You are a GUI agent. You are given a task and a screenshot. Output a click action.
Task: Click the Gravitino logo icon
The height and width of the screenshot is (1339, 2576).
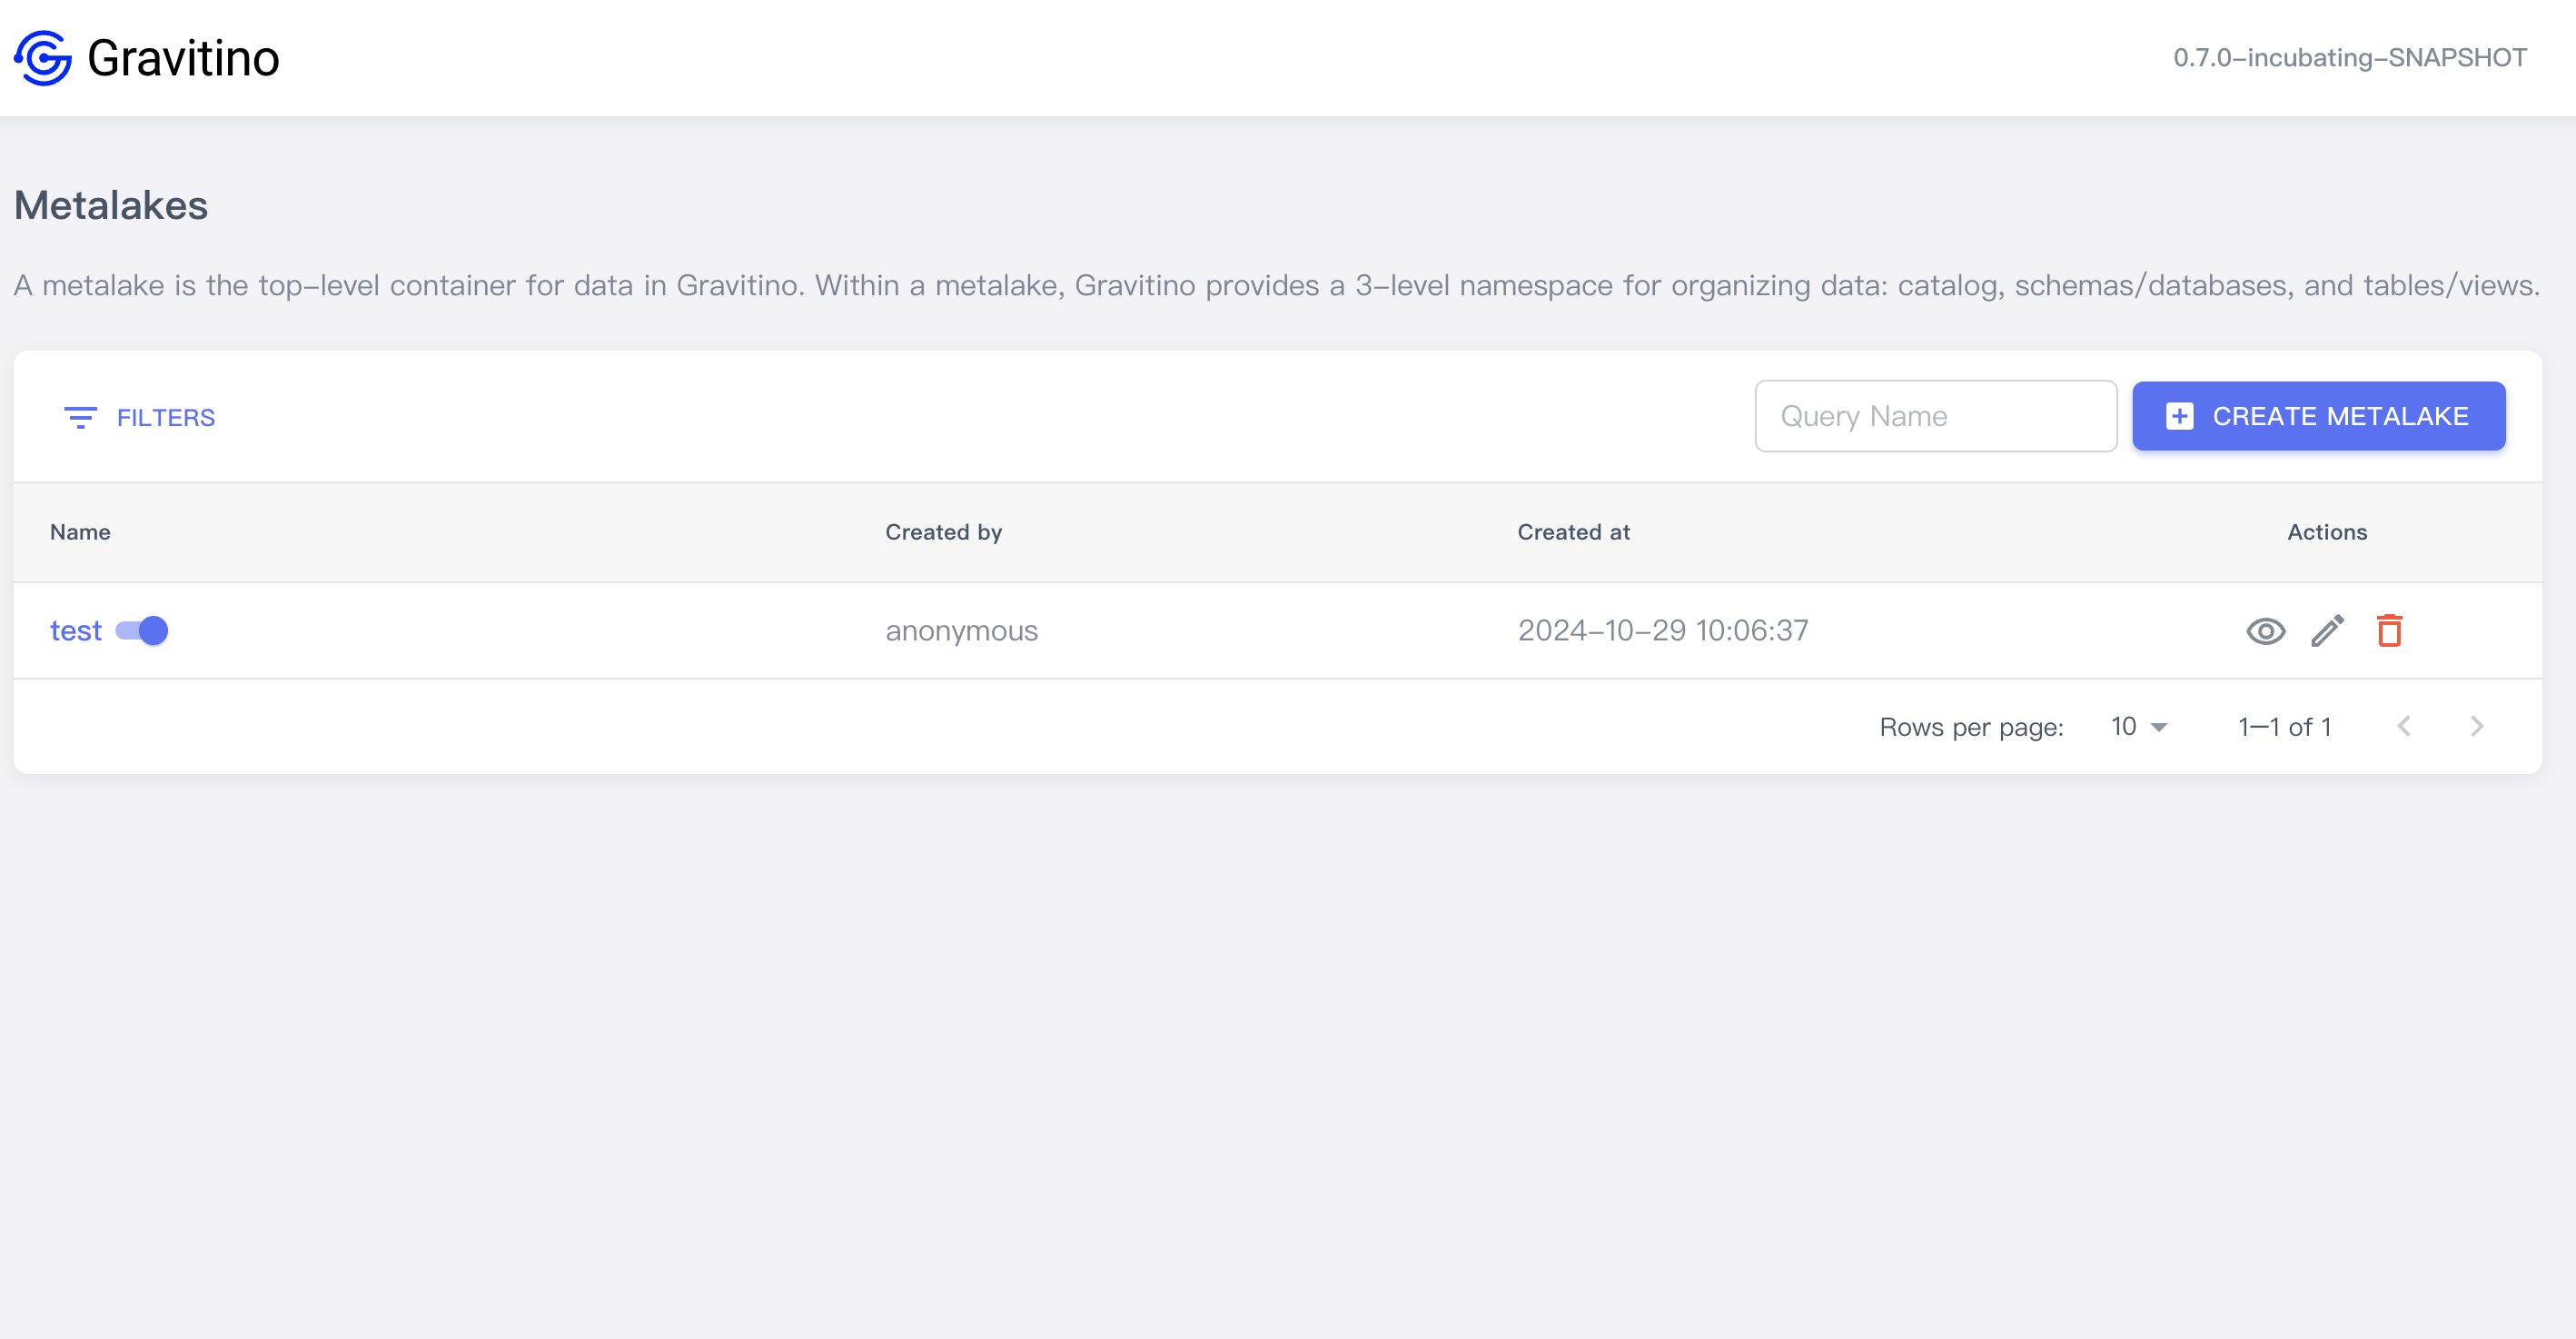(x=43, y=58)
